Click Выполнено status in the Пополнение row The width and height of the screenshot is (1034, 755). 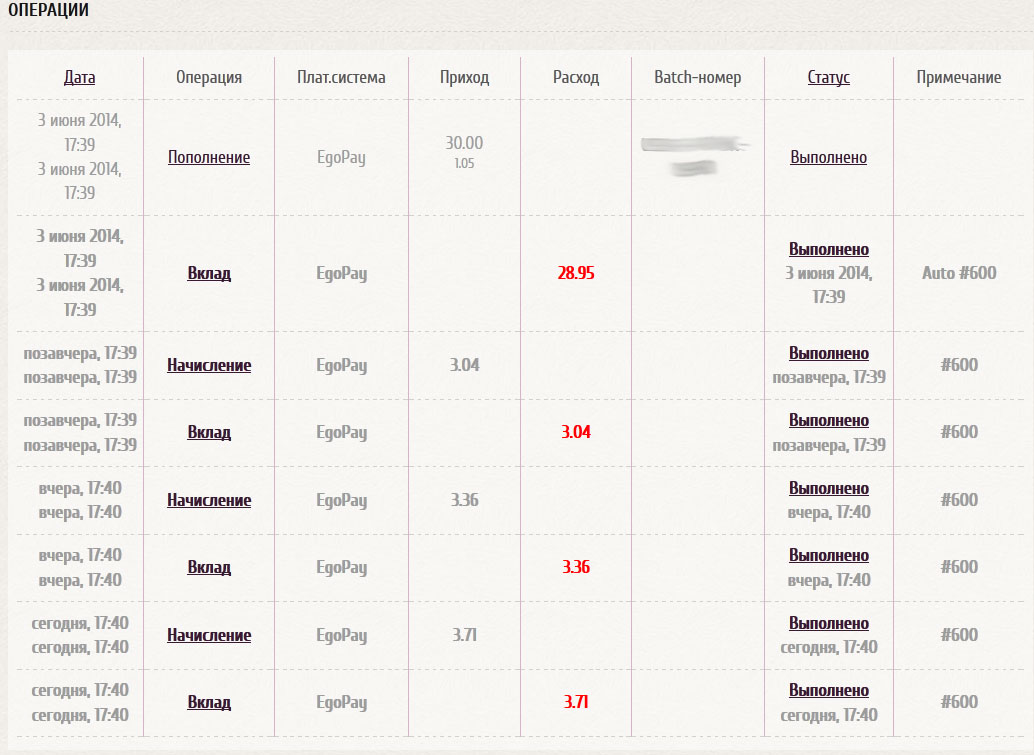point(828,157)
